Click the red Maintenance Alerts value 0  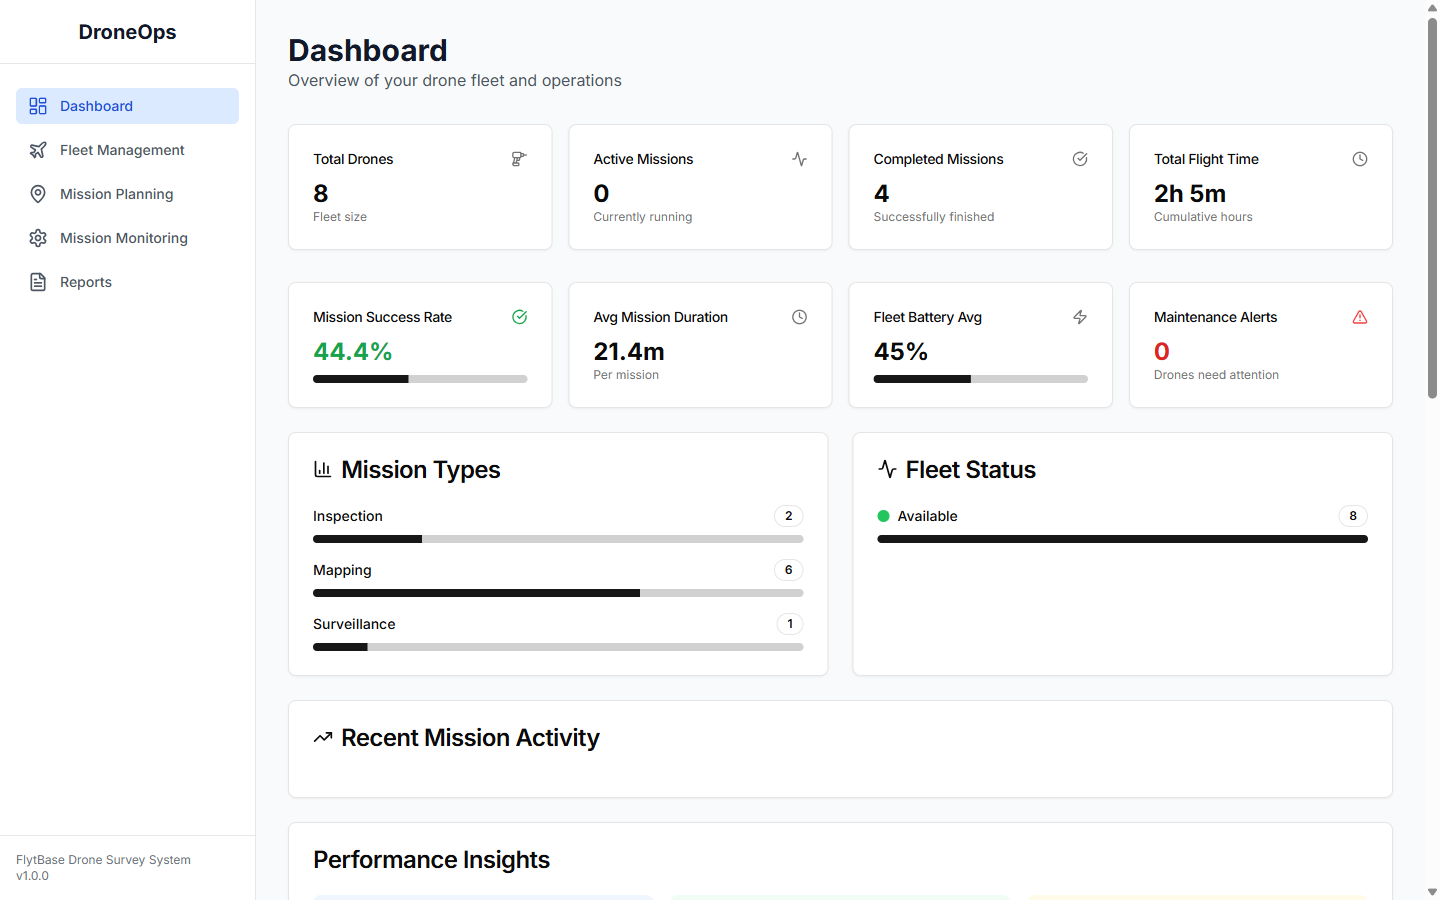[x=1162, y=351]
